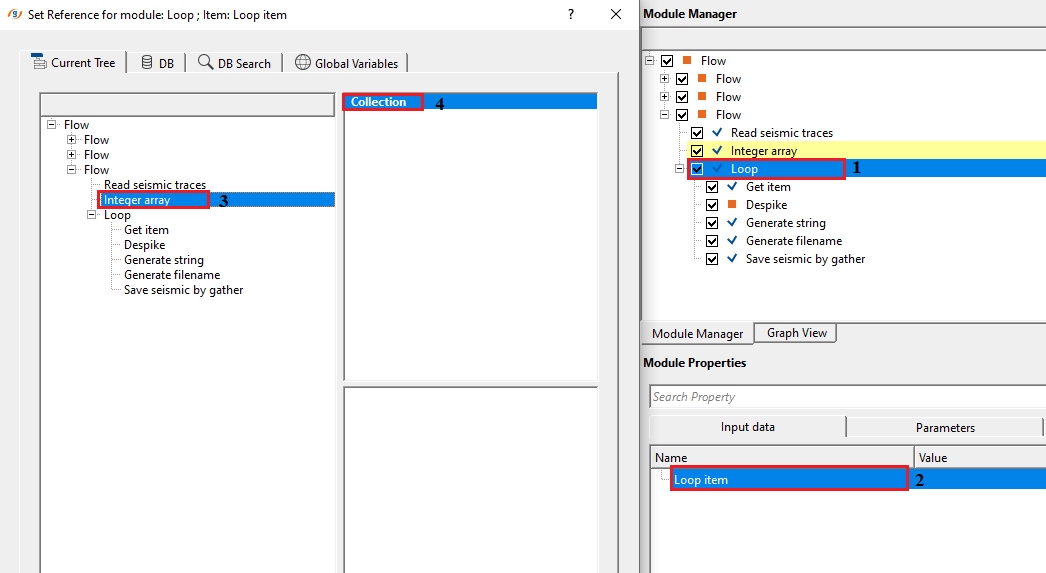This screenshot has width=1046, height=573.
Task: Toggle the Despike module checkbox
Action: pos(712,205)
